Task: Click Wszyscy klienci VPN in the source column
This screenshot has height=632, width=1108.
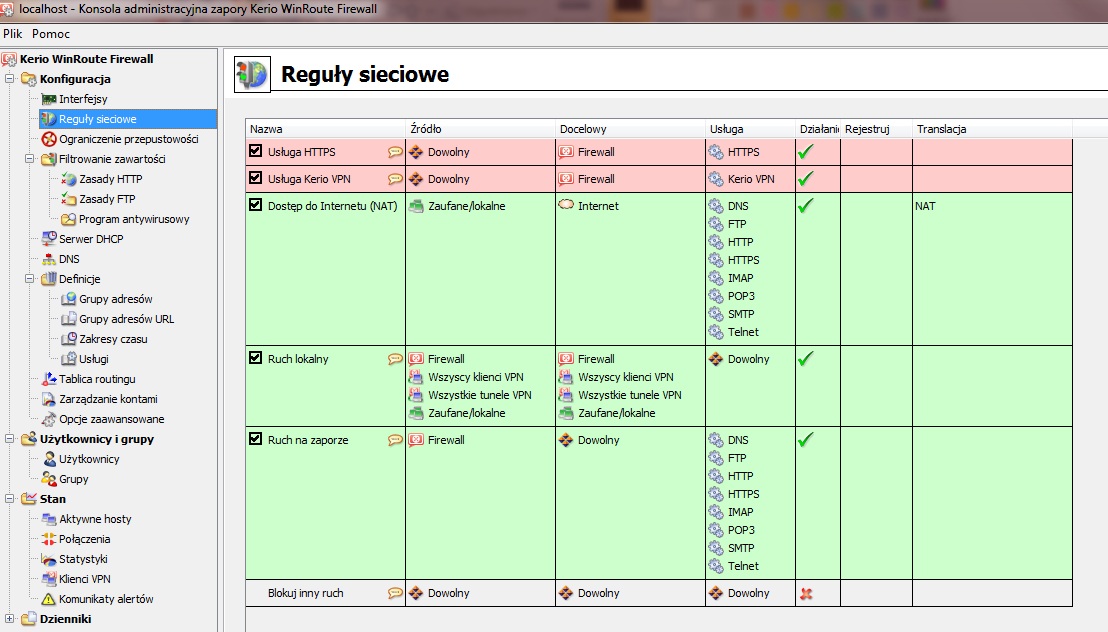Action: tap(476, 377)
